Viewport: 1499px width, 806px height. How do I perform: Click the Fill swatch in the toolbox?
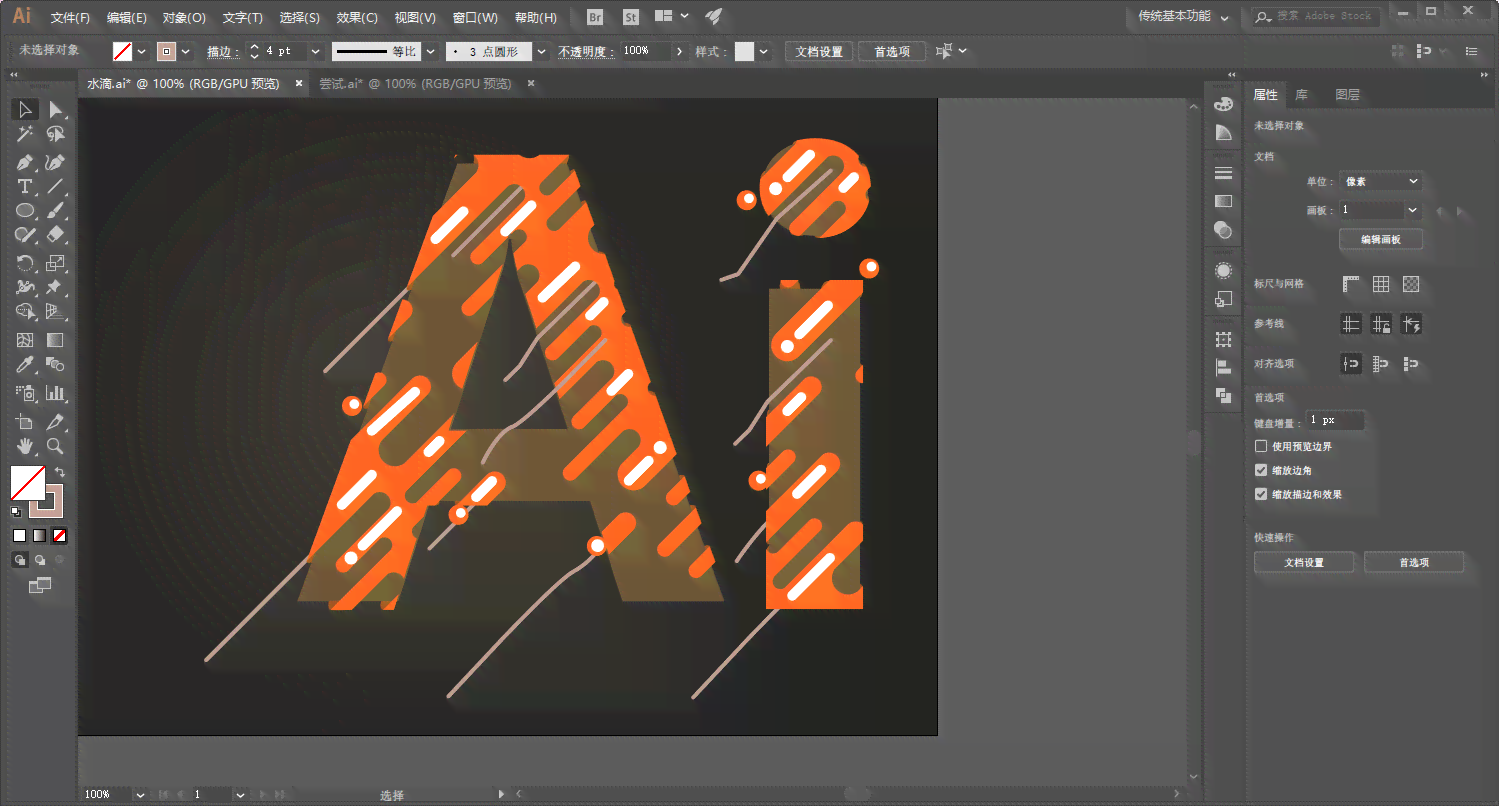(27, 483)
